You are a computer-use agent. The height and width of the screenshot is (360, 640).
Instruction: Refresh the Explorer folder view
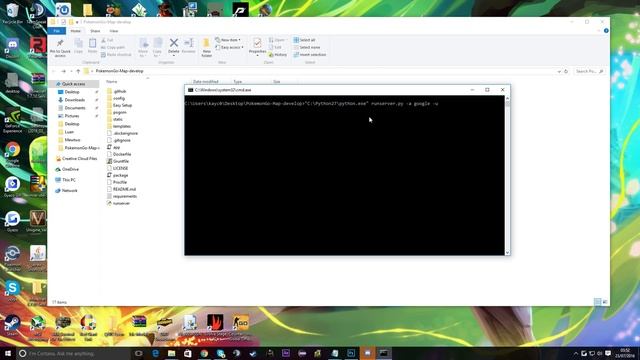point(566,71)
